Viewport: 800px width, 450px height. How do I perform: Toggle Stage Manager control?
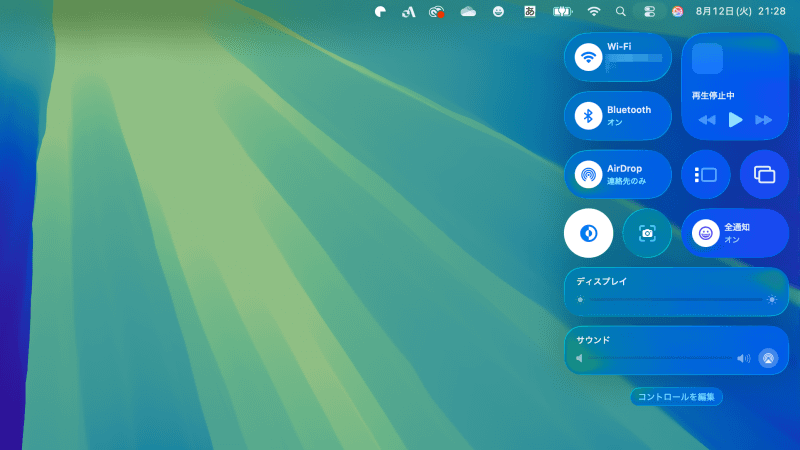point(706,174)
